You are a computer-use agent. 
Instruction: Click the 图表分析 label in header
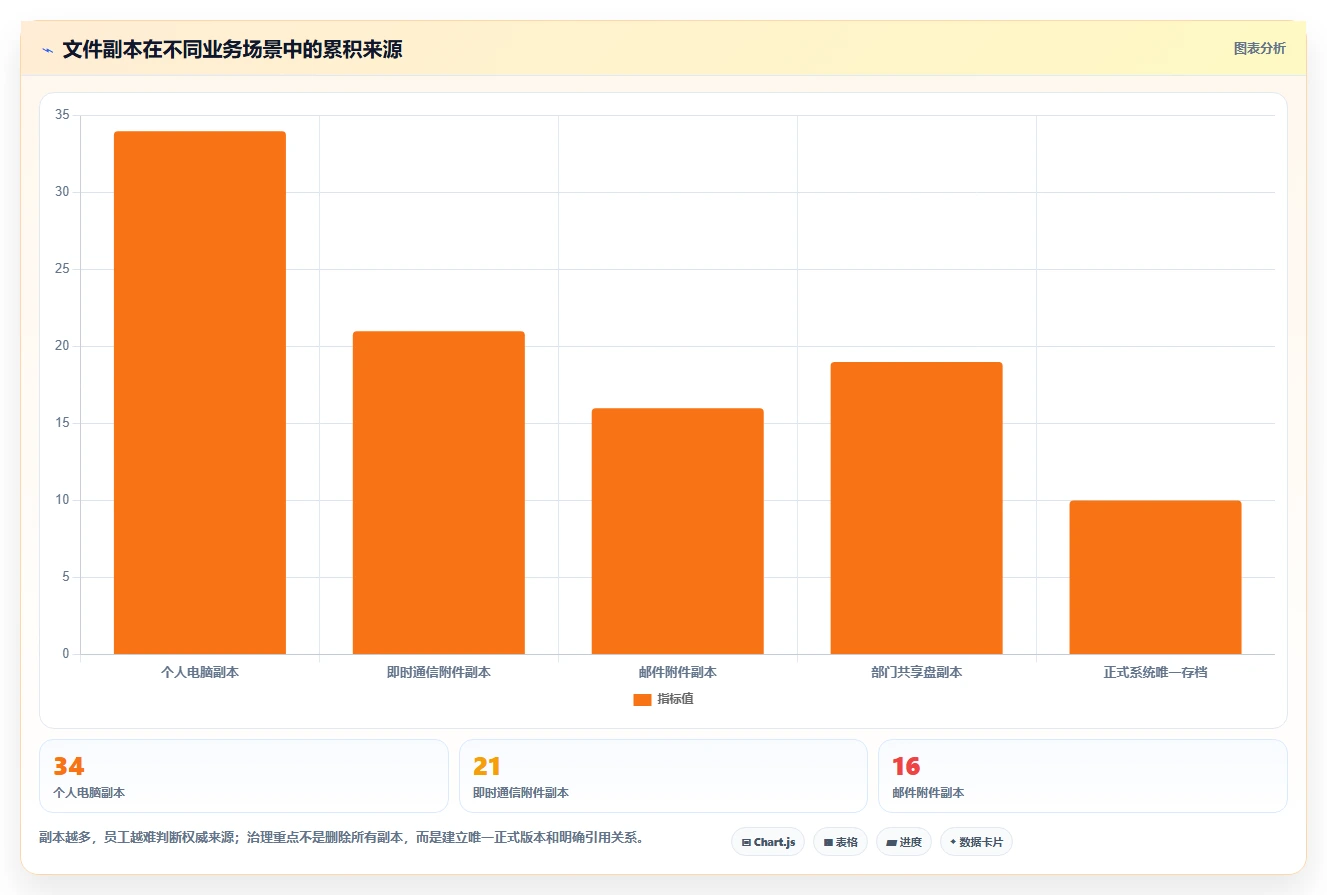point(1259,48)
